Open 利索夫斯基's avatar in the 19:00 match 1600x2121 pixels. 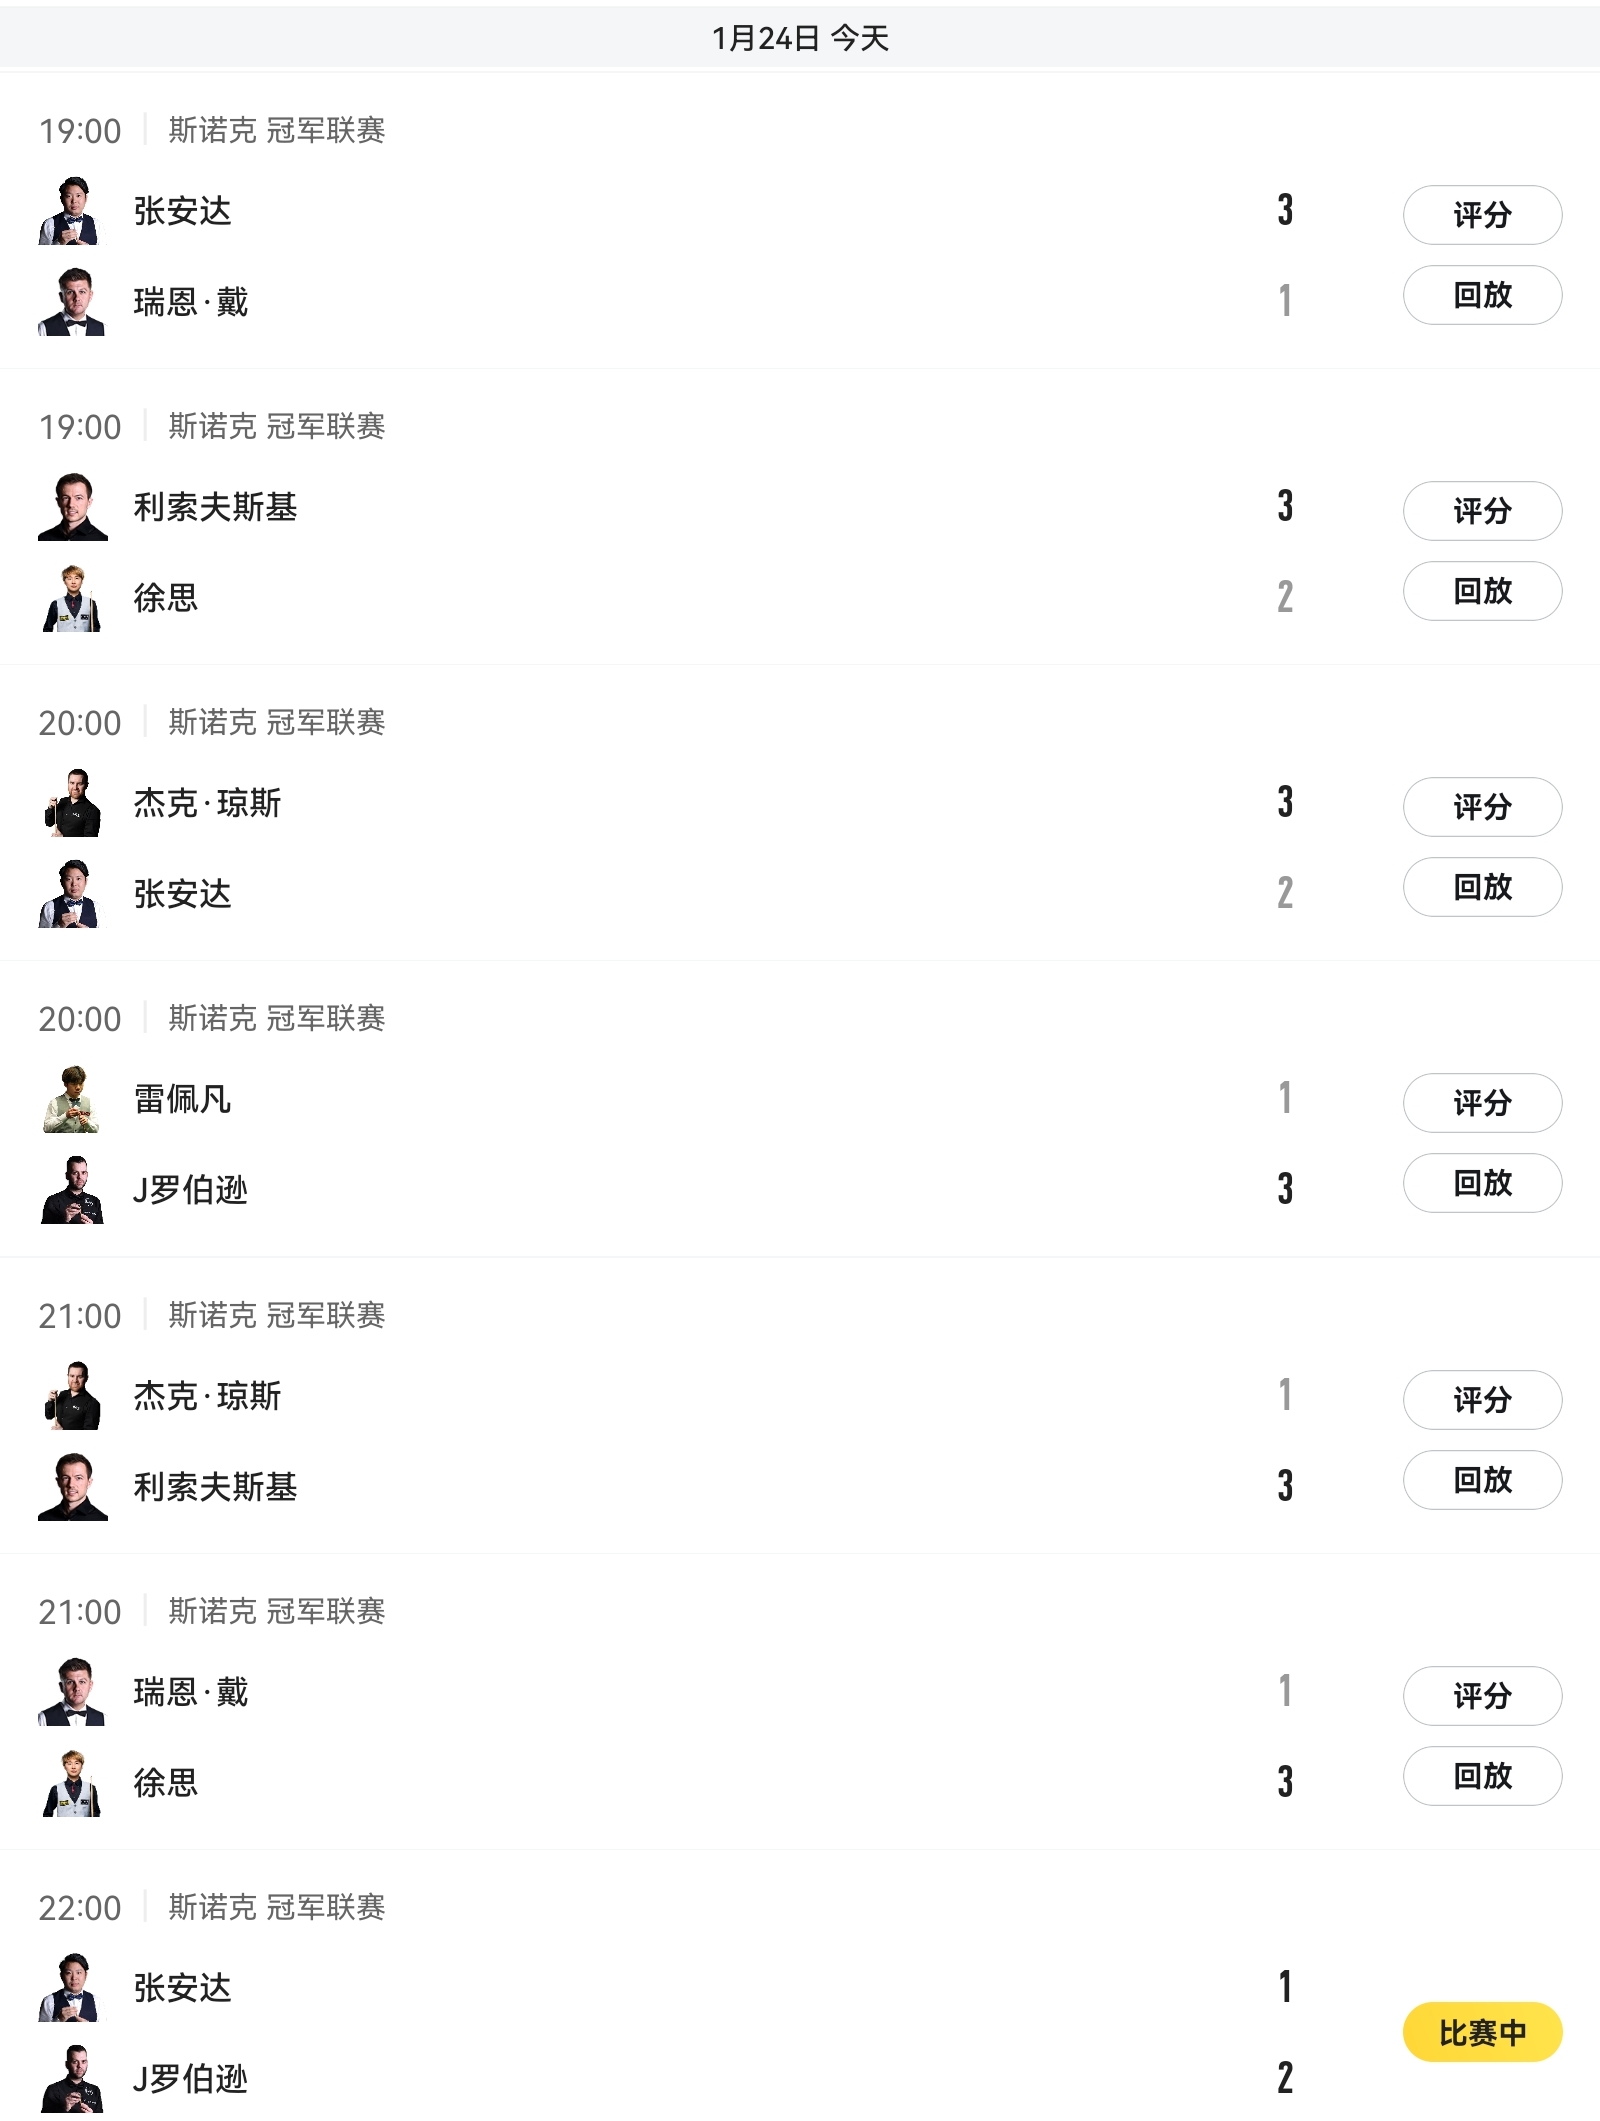pyautogui.click(x=72, y=507)
